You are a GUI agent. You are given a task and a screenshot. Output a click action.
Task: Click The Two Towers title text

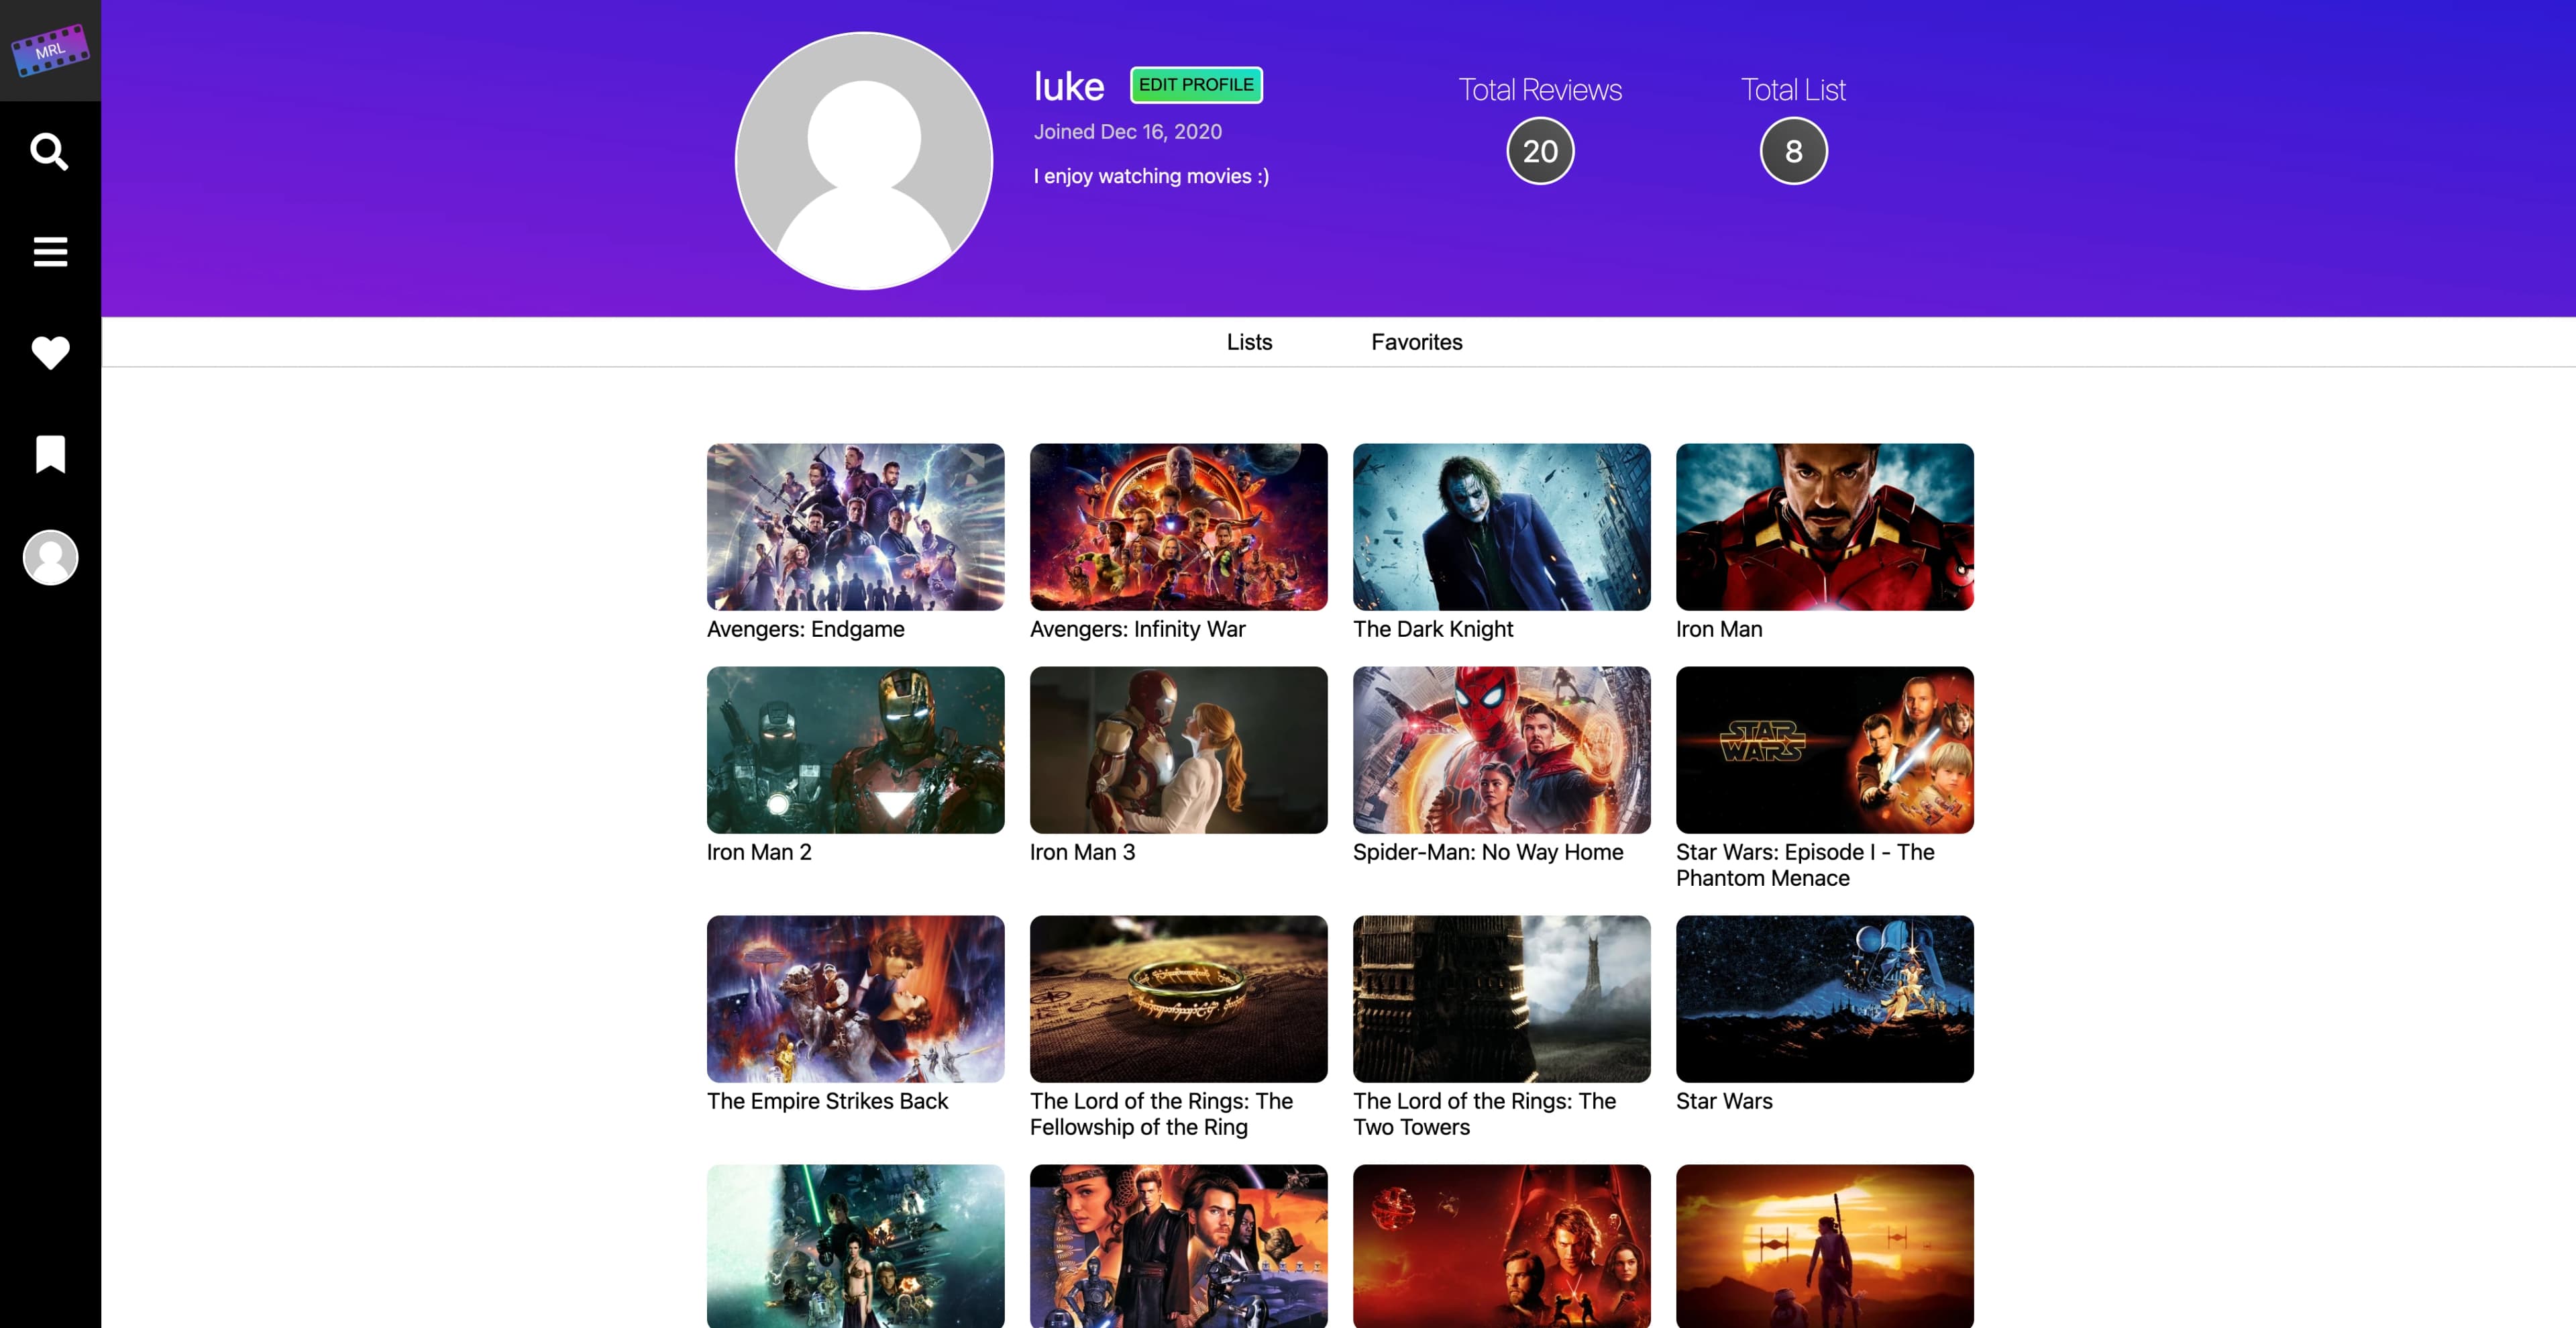coord(1484,1114)
